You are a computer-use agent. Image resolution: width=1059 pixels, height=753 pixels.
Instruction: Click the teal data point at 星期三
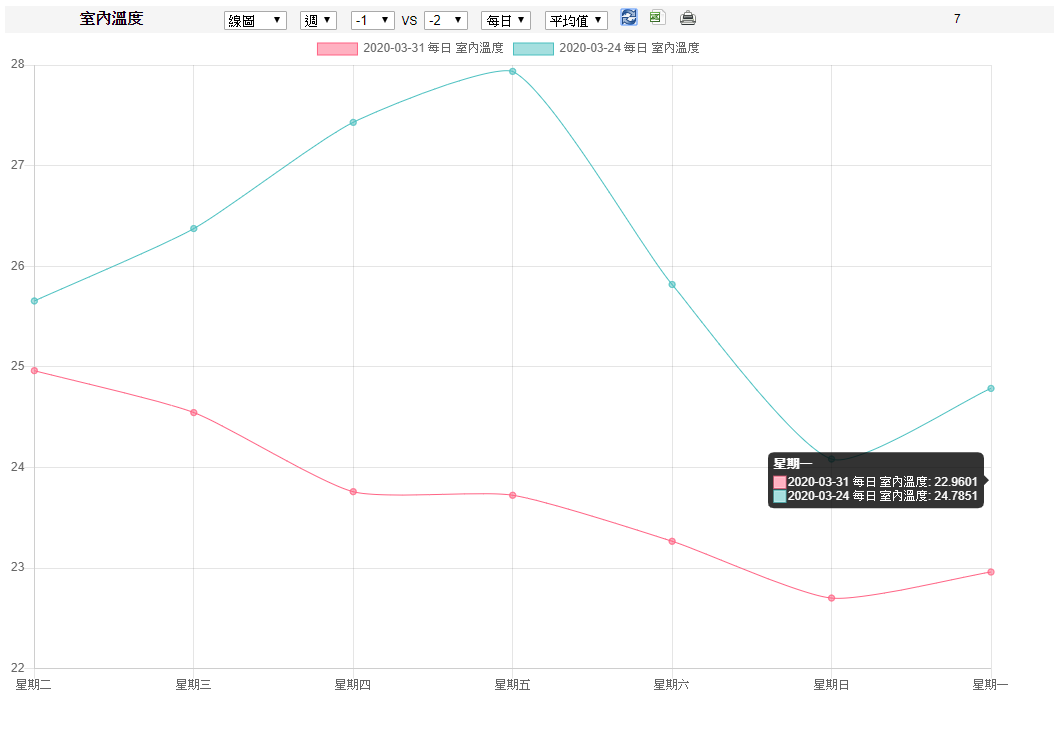(193, 229)
